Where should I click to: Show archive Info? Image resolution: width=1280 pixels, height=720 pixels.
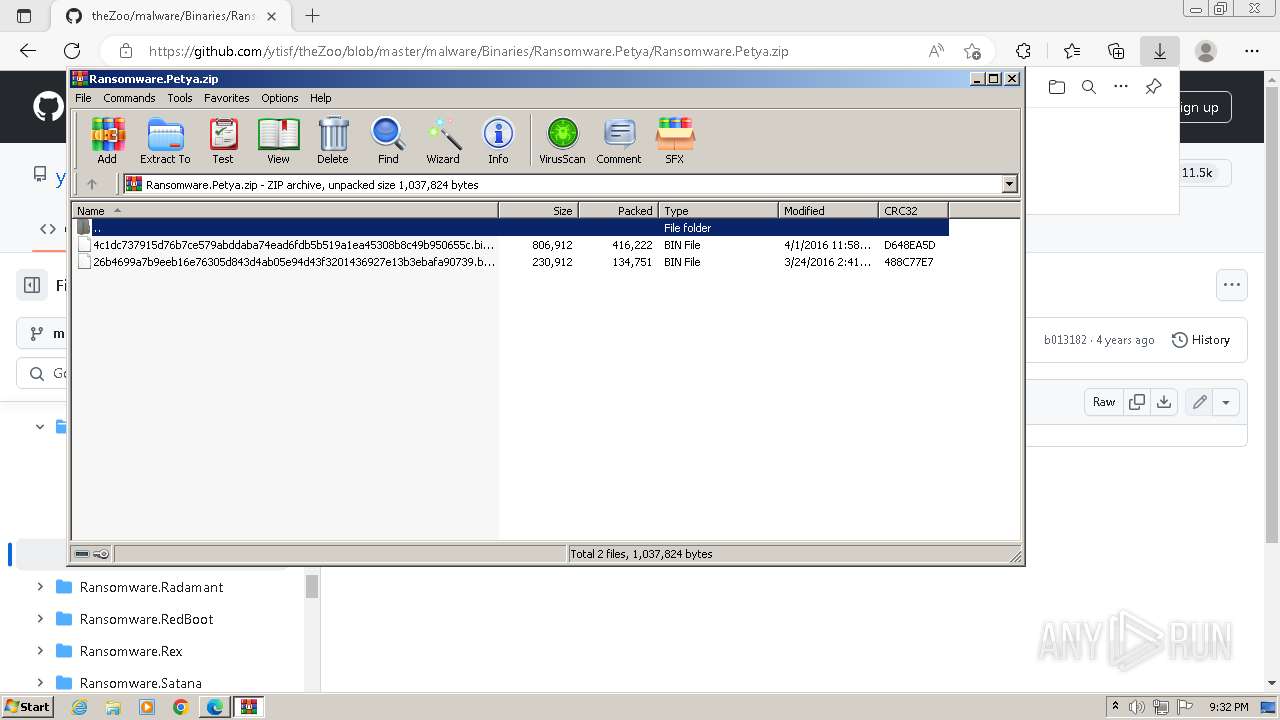(x=498, y=140)
